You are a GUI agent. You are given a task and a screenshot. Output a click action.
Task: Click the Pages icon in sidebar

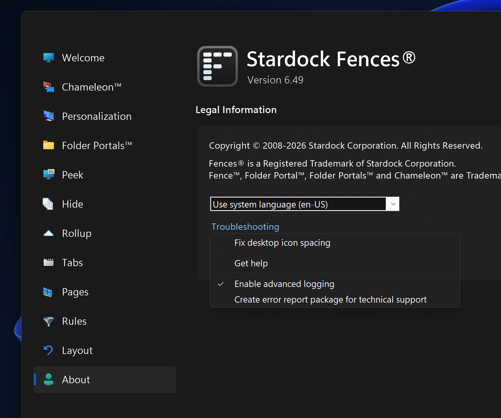click(48, 292)
